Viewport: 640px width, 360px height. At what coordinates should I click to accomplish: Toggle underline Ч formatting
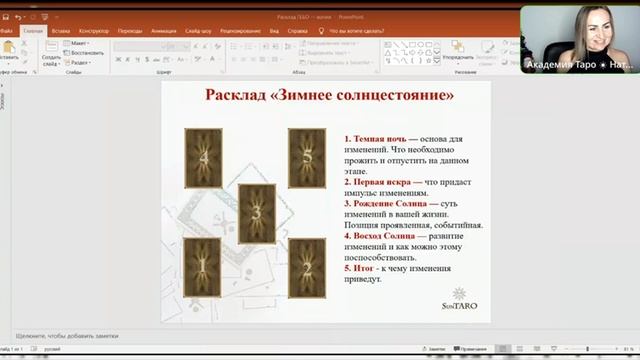pos(137,60)
